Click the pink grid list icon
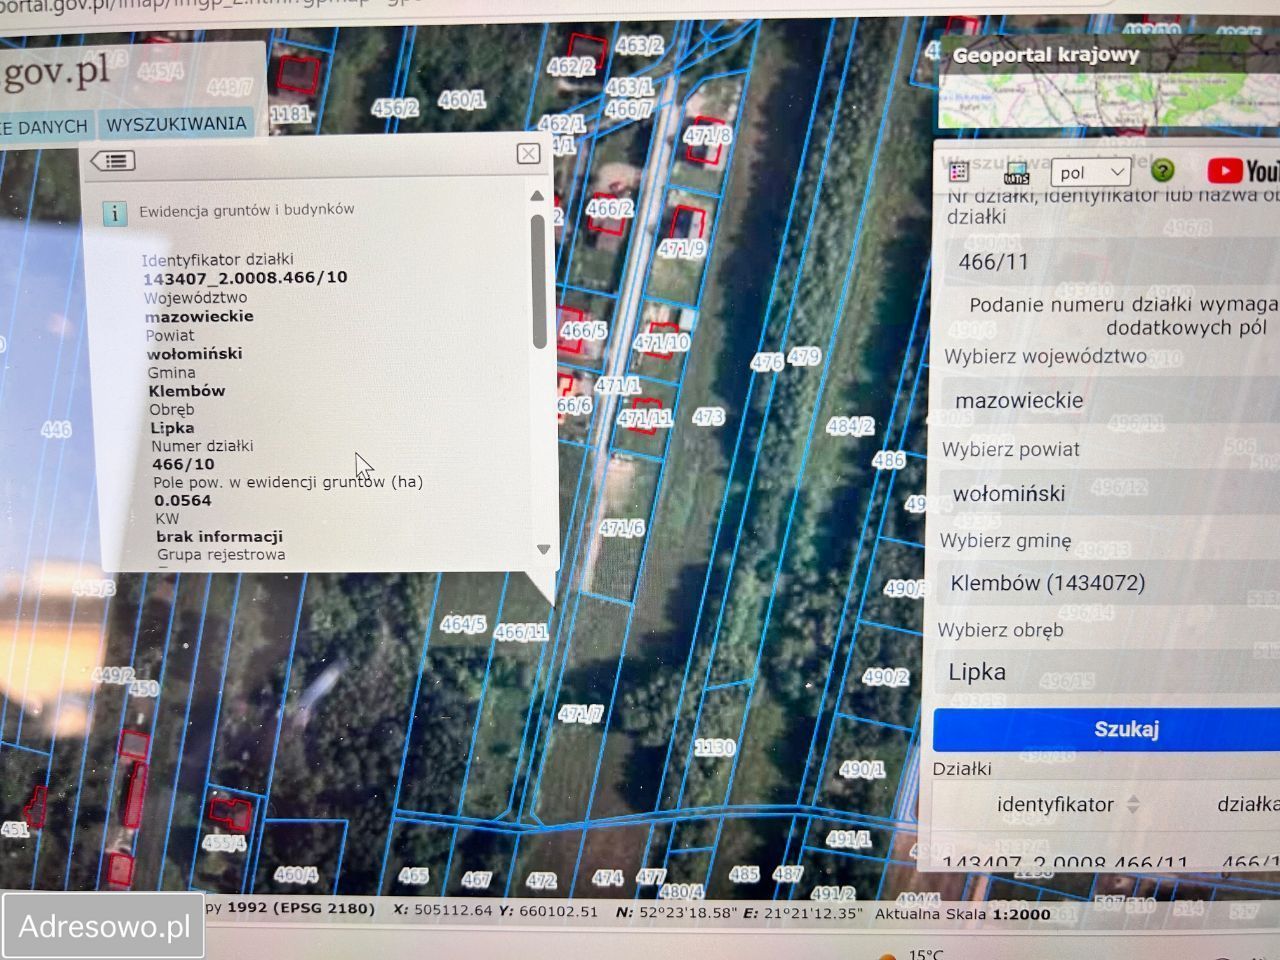 click(958, 172)
